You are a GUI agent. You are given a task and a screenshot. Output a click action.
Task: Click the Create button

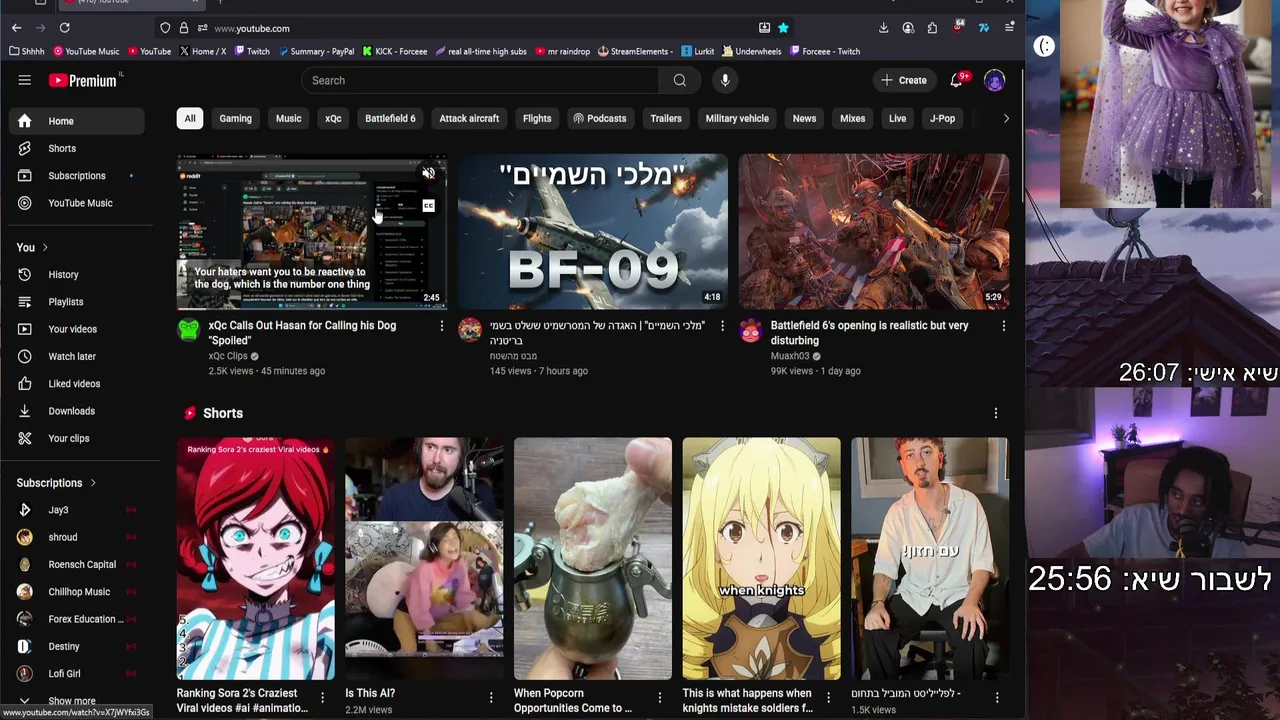coord(903,80)
